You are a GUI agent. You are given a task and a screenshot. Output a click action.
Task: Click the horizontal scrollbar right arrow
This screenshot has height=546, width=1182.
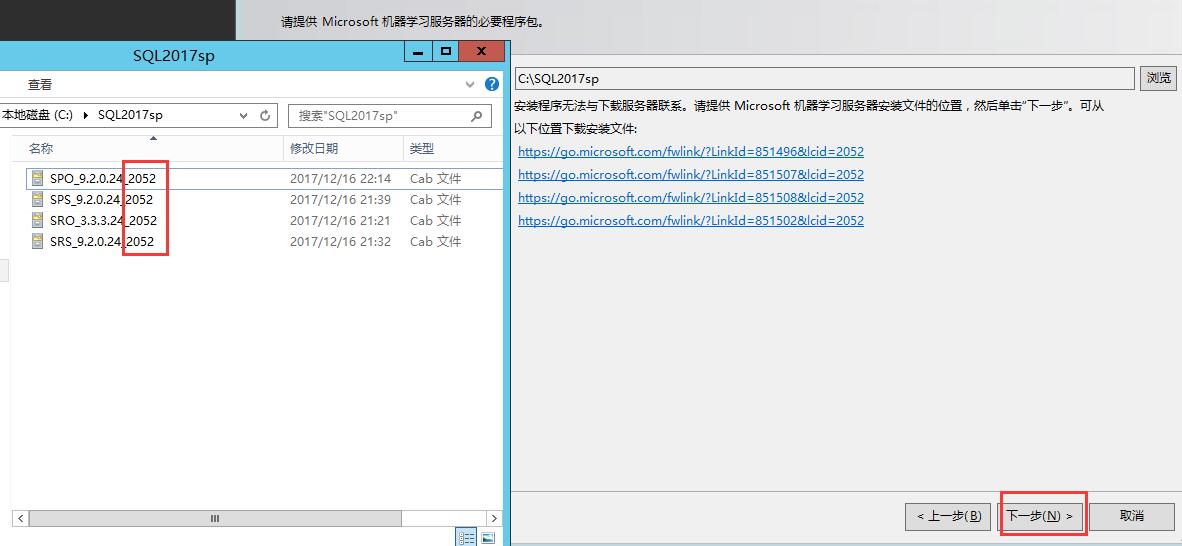tap(493, 519)
